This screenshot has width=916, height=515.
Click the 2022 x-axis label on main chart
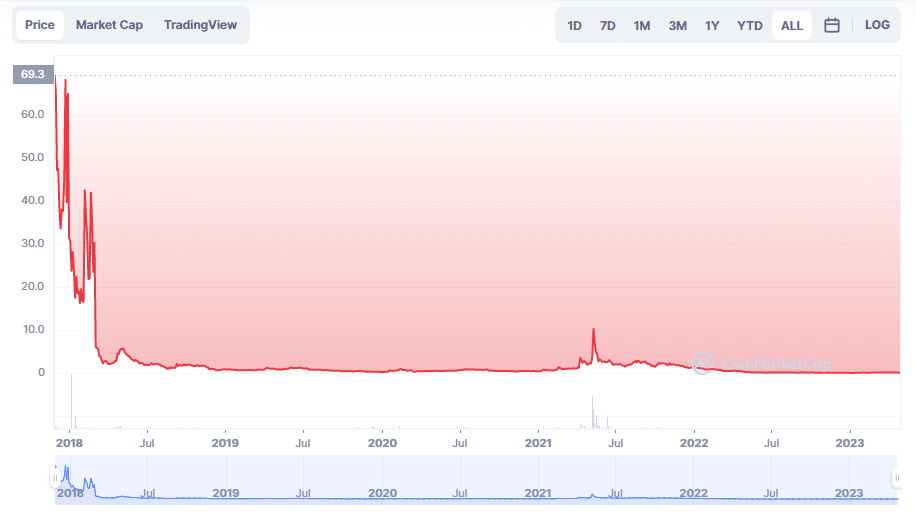tap(694, 443)
